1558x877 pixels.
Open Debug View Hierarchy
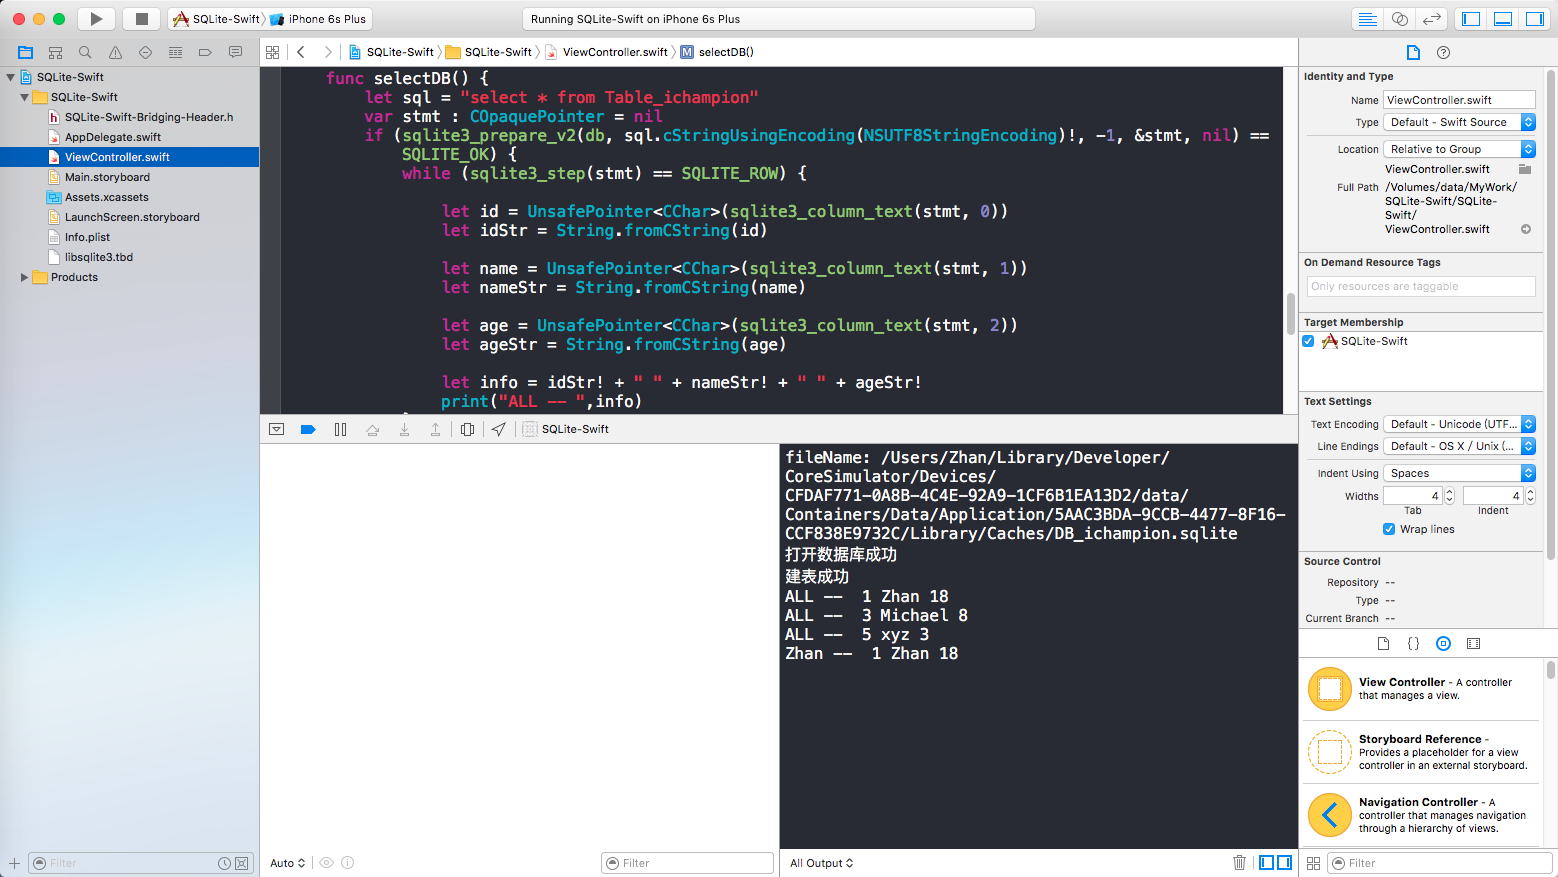click(x=467, y=429)
